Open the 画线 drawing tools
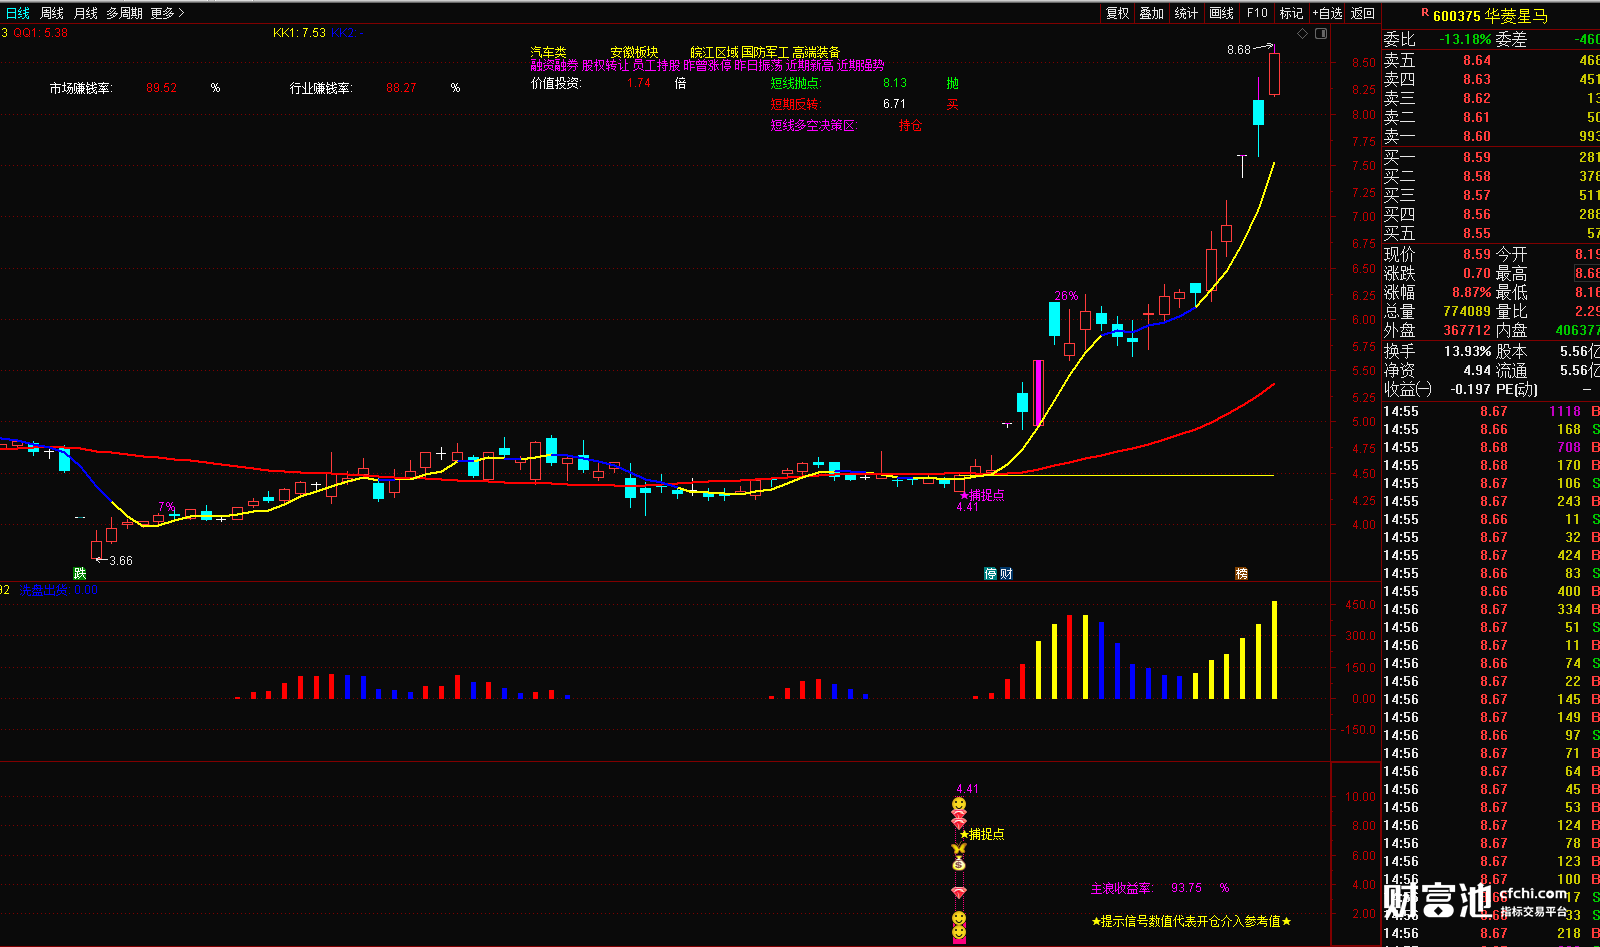Viewport: 1600px width, 947px height. (x=1221, y=13)
